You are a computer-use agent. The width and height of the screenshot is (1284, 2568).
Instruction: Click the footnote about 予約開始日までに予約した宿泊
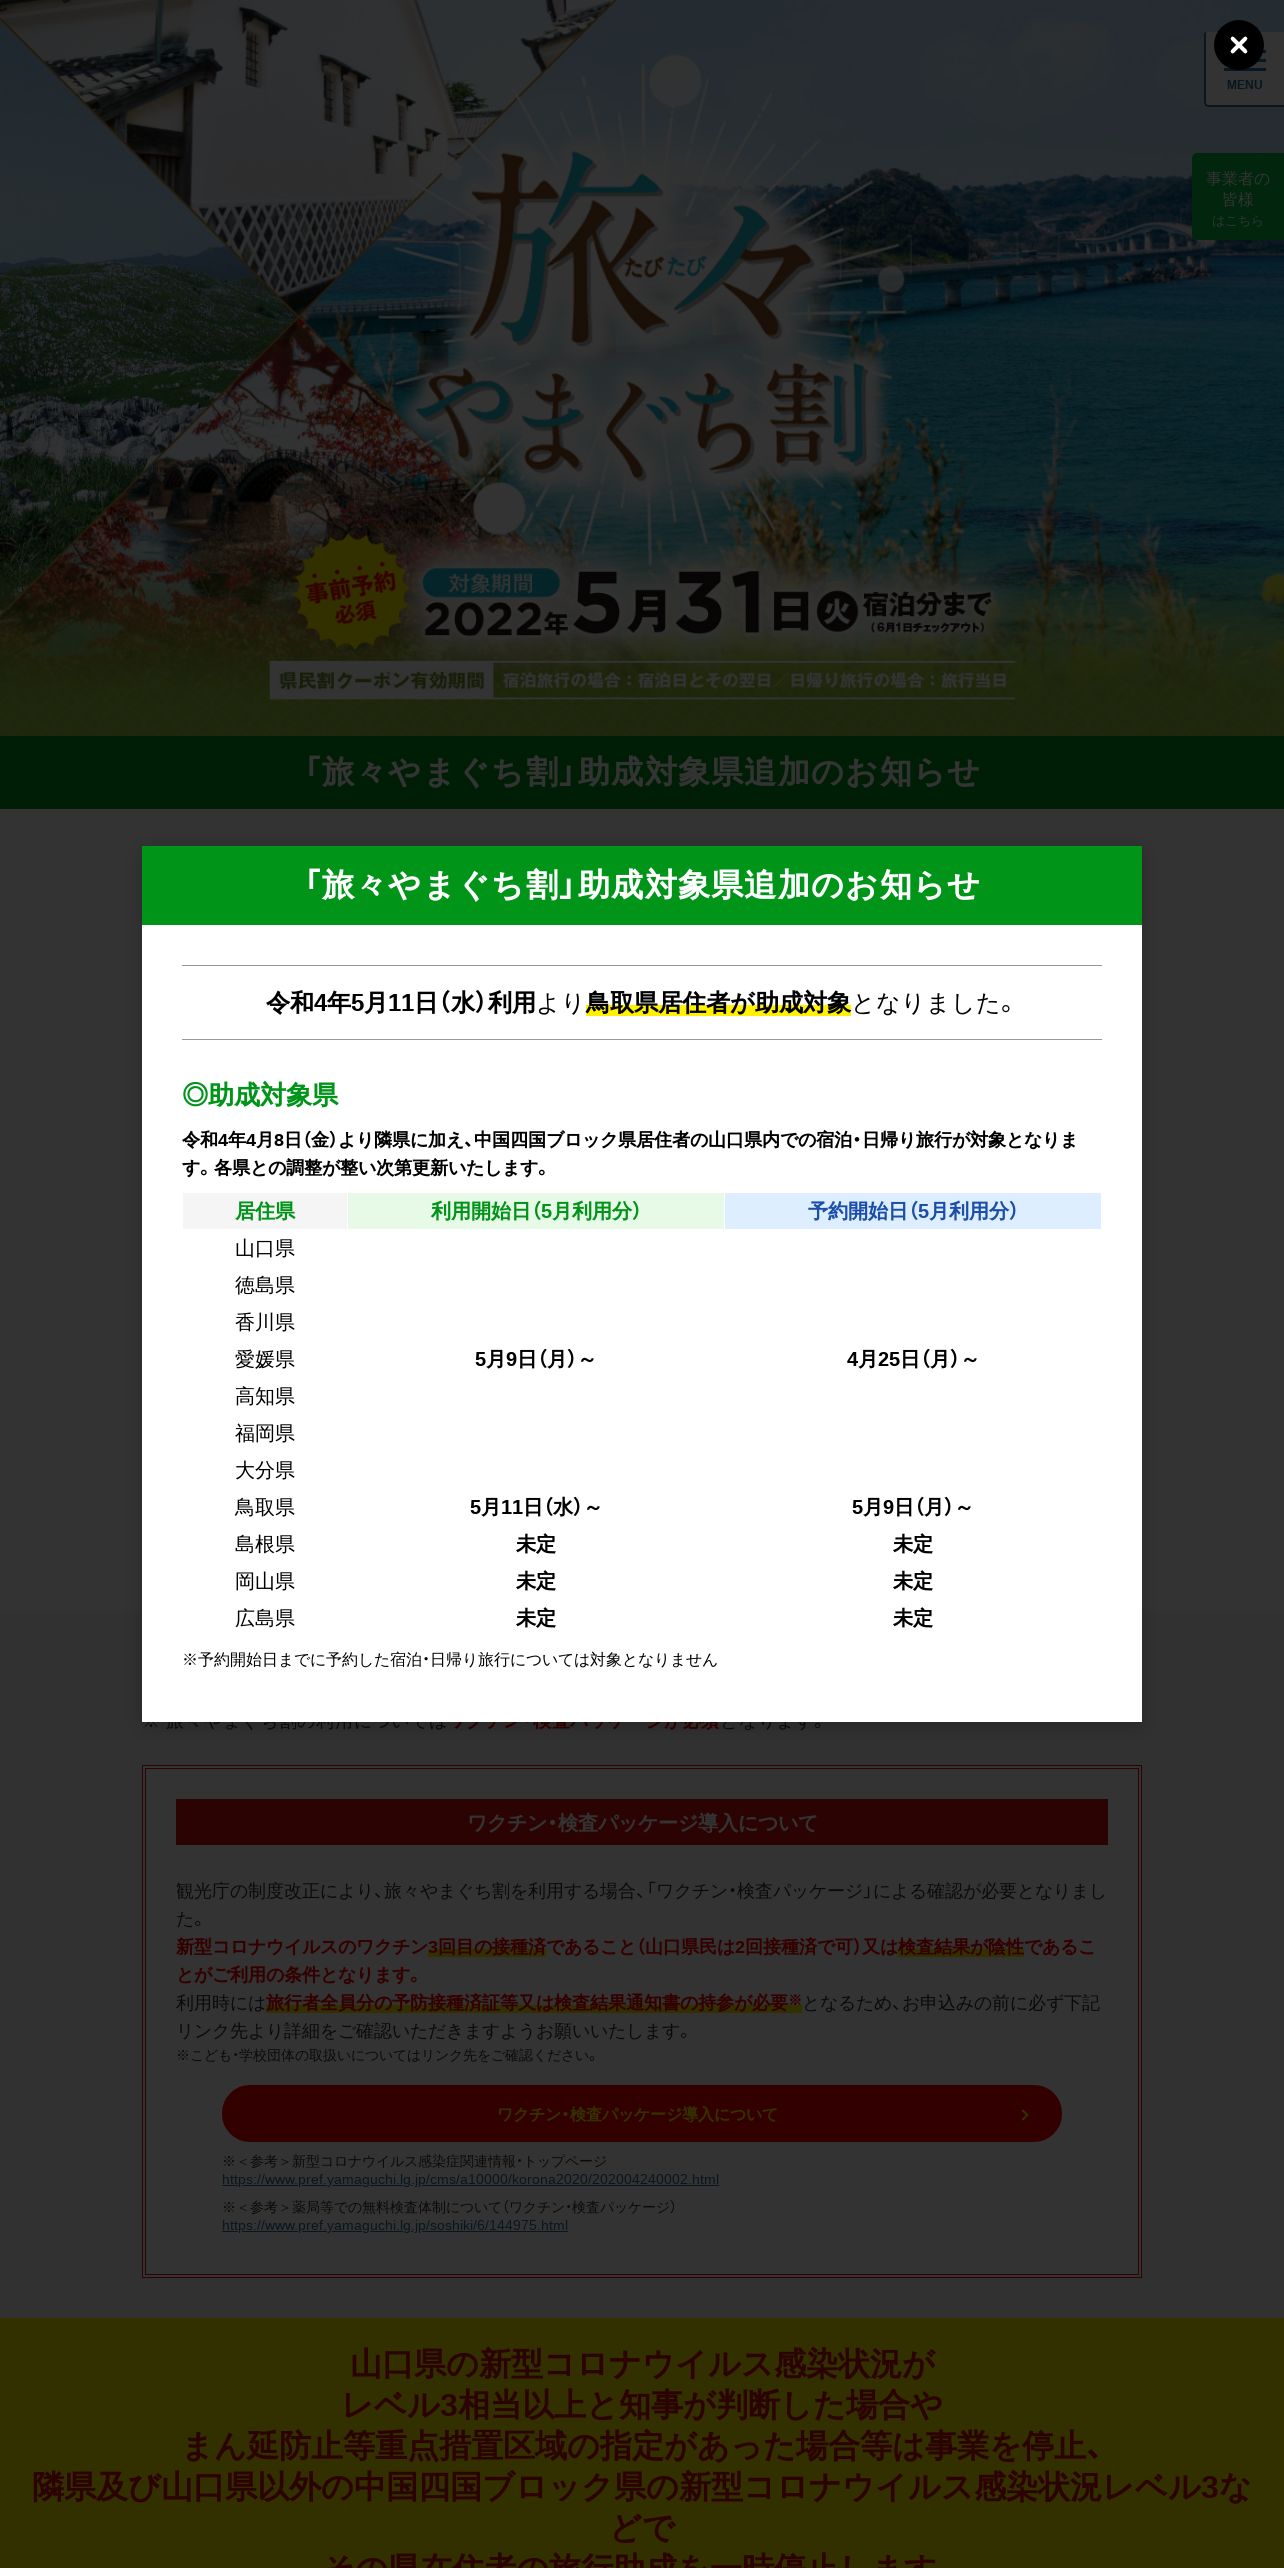[449, 1660]
